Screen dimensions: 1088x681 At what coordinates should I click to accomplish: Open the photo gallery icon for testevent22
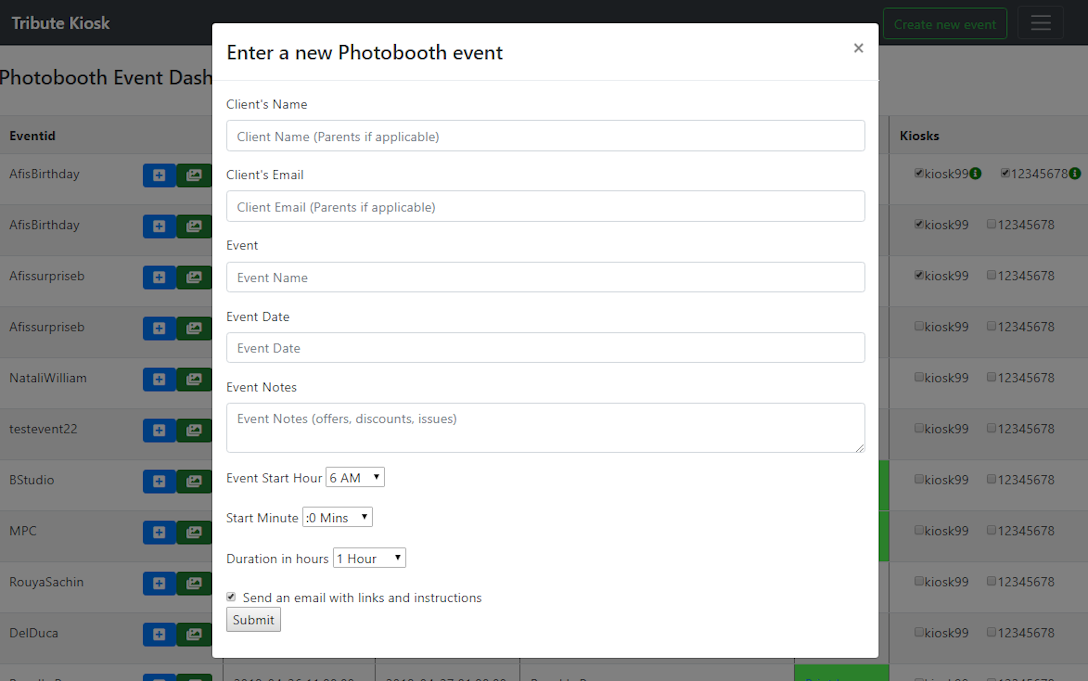pyautogui.click(x=194, y=430)
